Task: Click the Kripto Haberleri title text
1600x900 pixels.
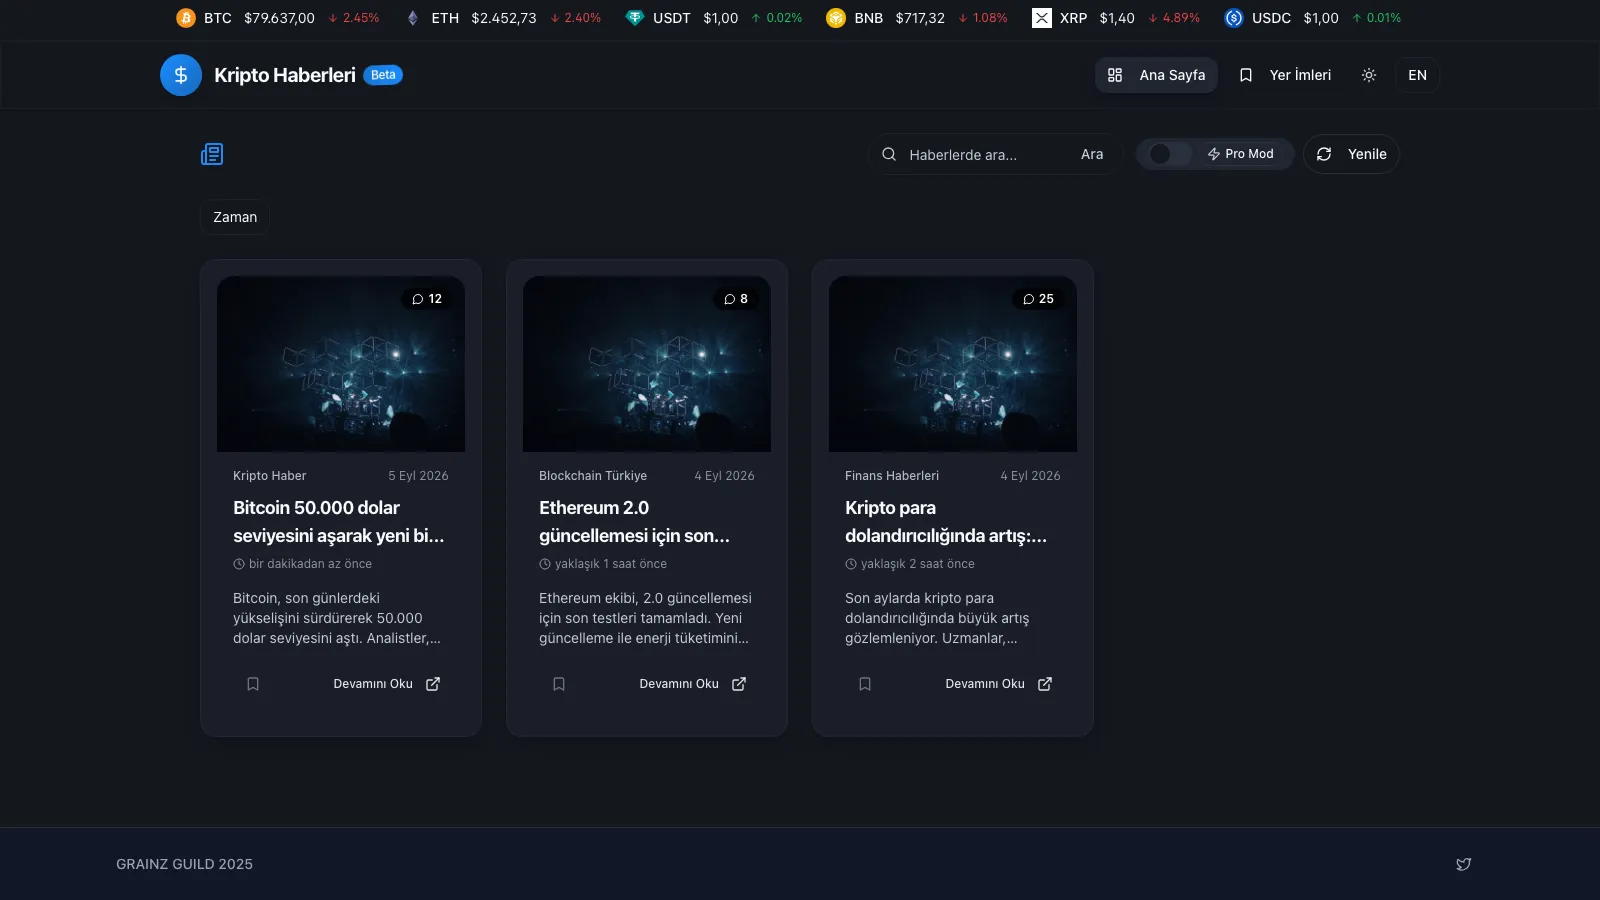Action: point(285,75)
